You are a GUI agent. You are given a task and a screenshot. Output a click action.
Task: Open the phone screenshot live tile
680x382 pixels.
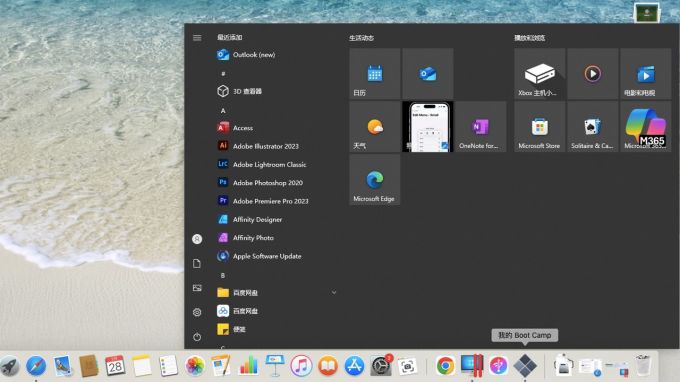click(428, 127)
